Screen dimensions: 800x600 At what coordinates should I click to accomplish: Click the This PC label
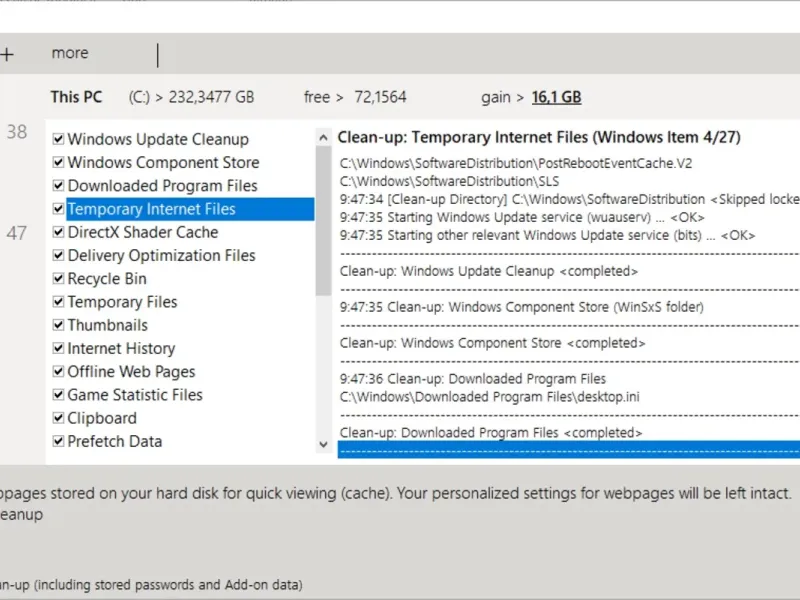click(x=77, y=97)
